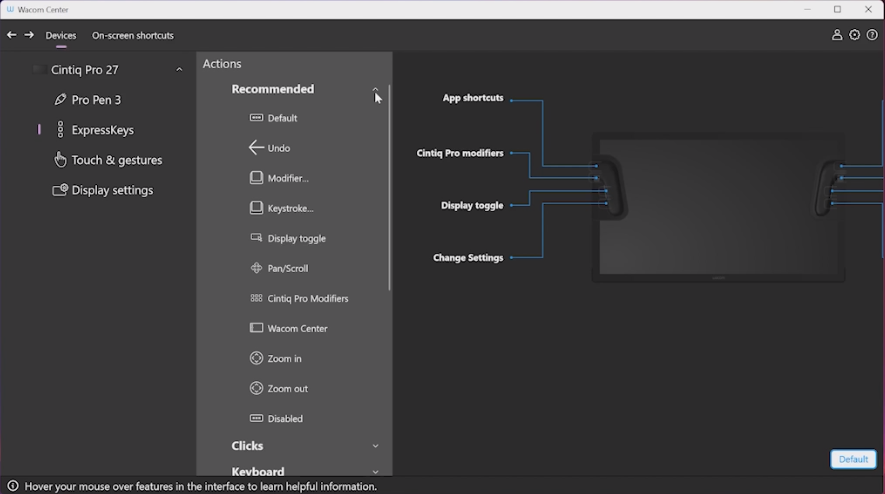
Task: Expand the Keyboard section chevron
Action: point(375,472)
